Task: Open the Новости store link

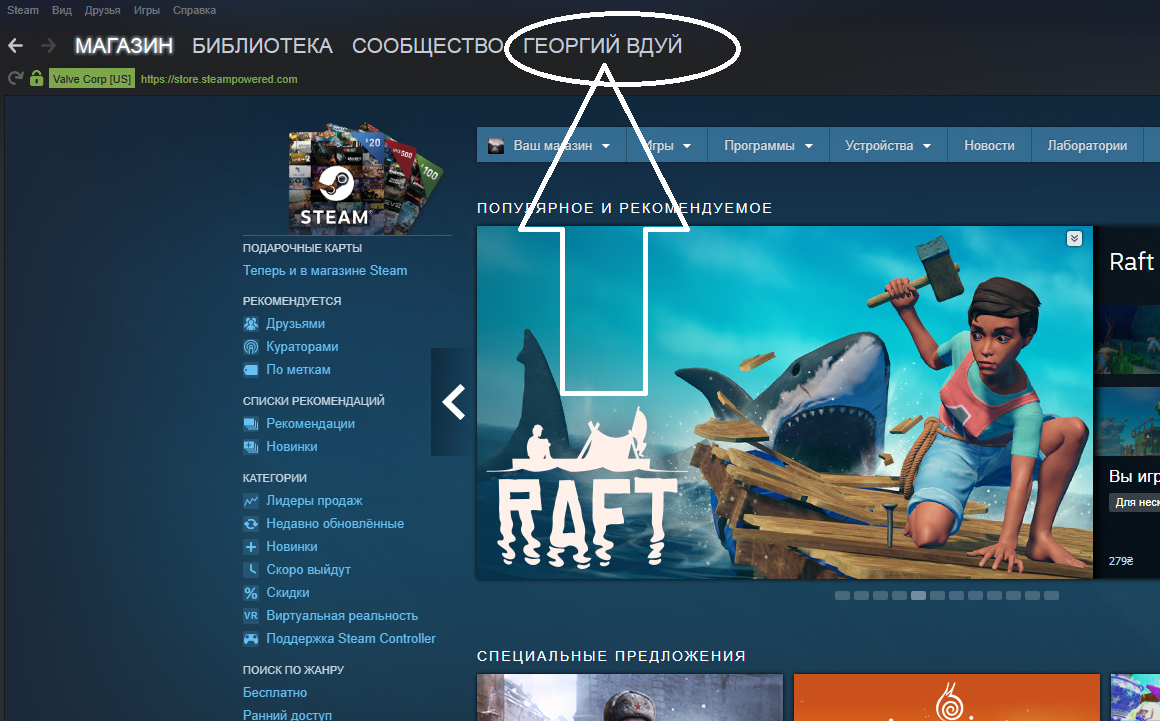Action: point(989,146)
